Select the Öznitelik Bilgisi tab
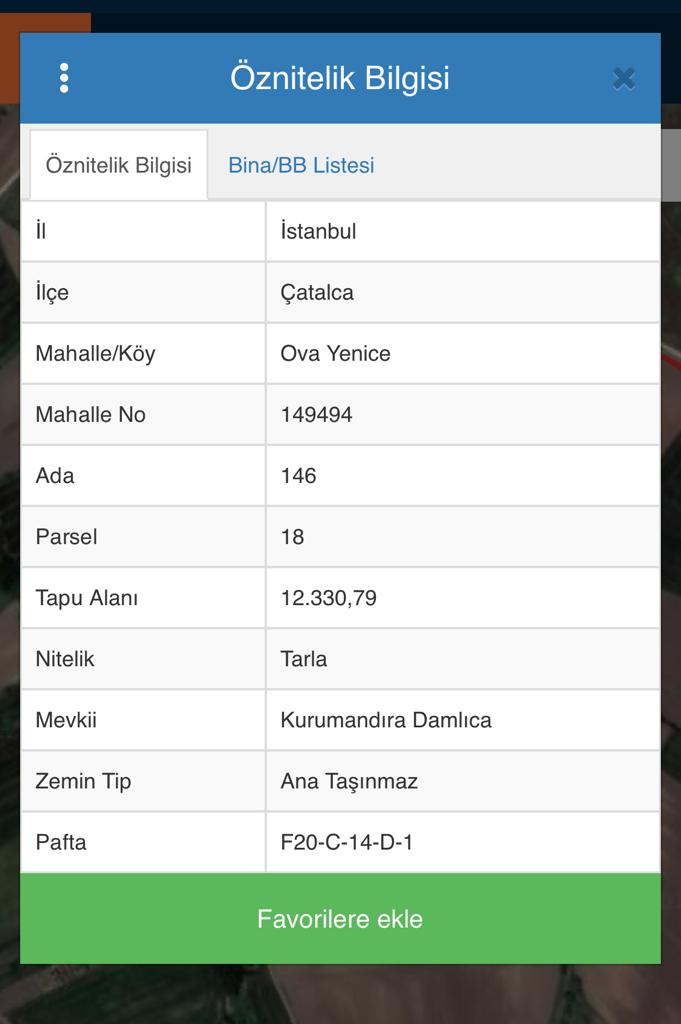This screenshot has width=681, height=1024. (x=119, y=165)
